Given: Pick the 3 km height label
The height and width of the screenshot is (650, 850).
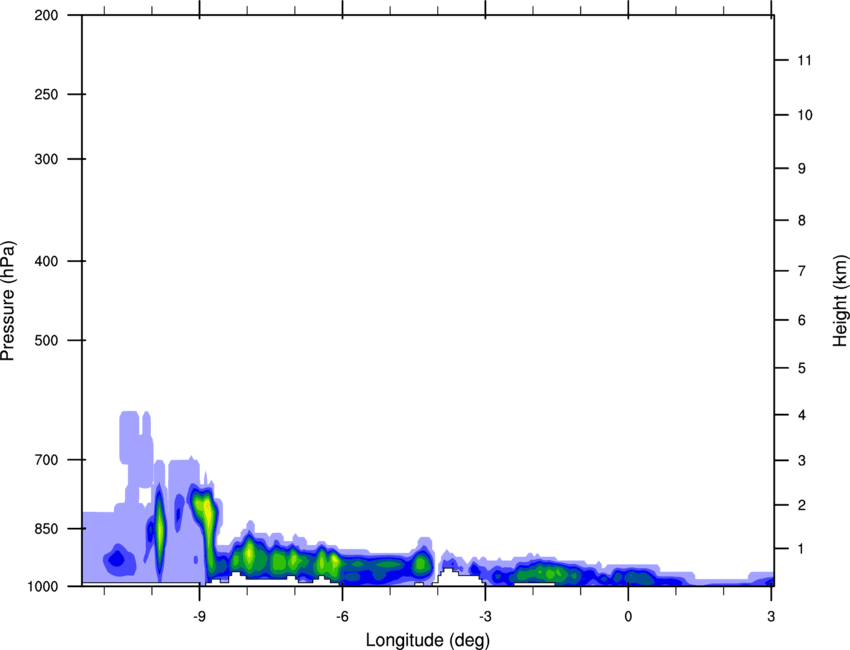Looking at the screenshot, I should click(x=801, y=461).
